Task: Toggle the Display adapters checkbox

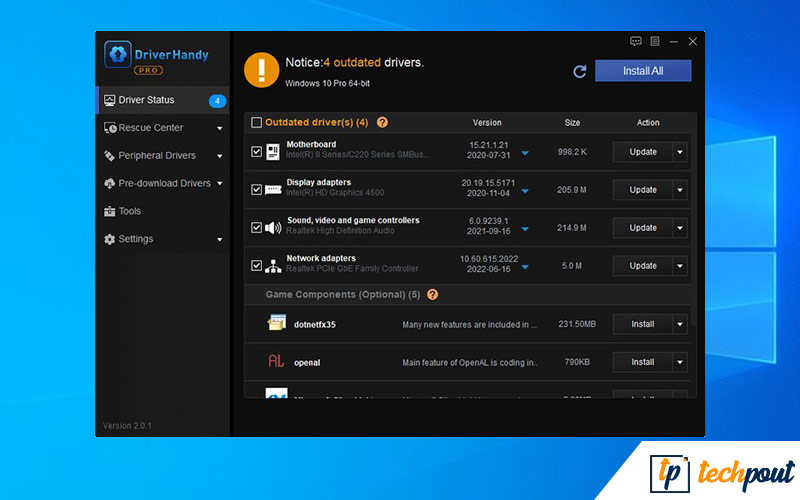Action: [257, 190]
